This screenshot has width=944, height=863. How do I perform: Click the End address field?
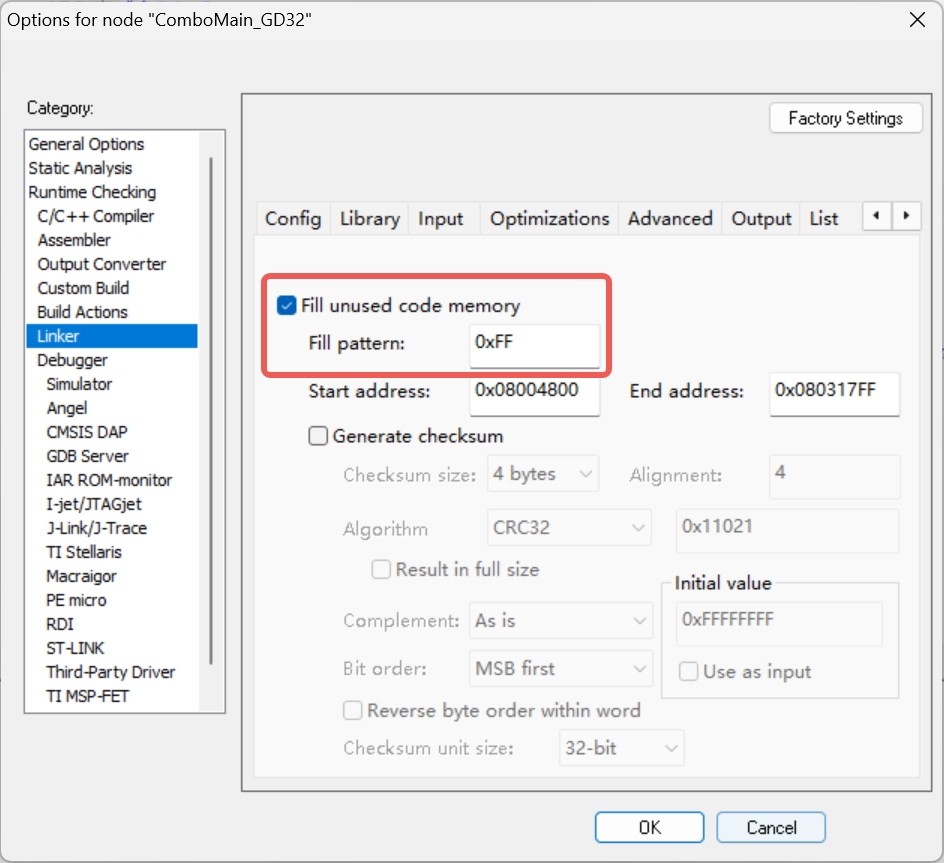(834, 391)
